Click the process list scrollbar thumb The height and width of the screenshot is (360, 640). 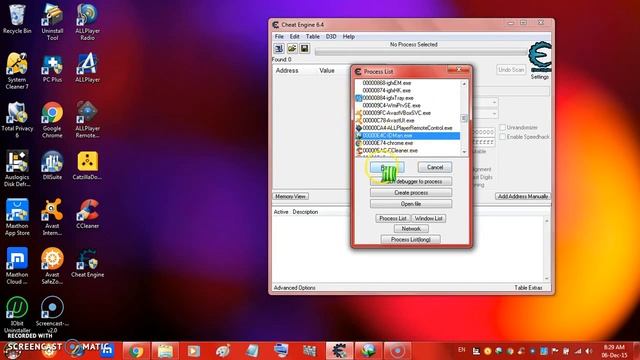pos(464,118)
